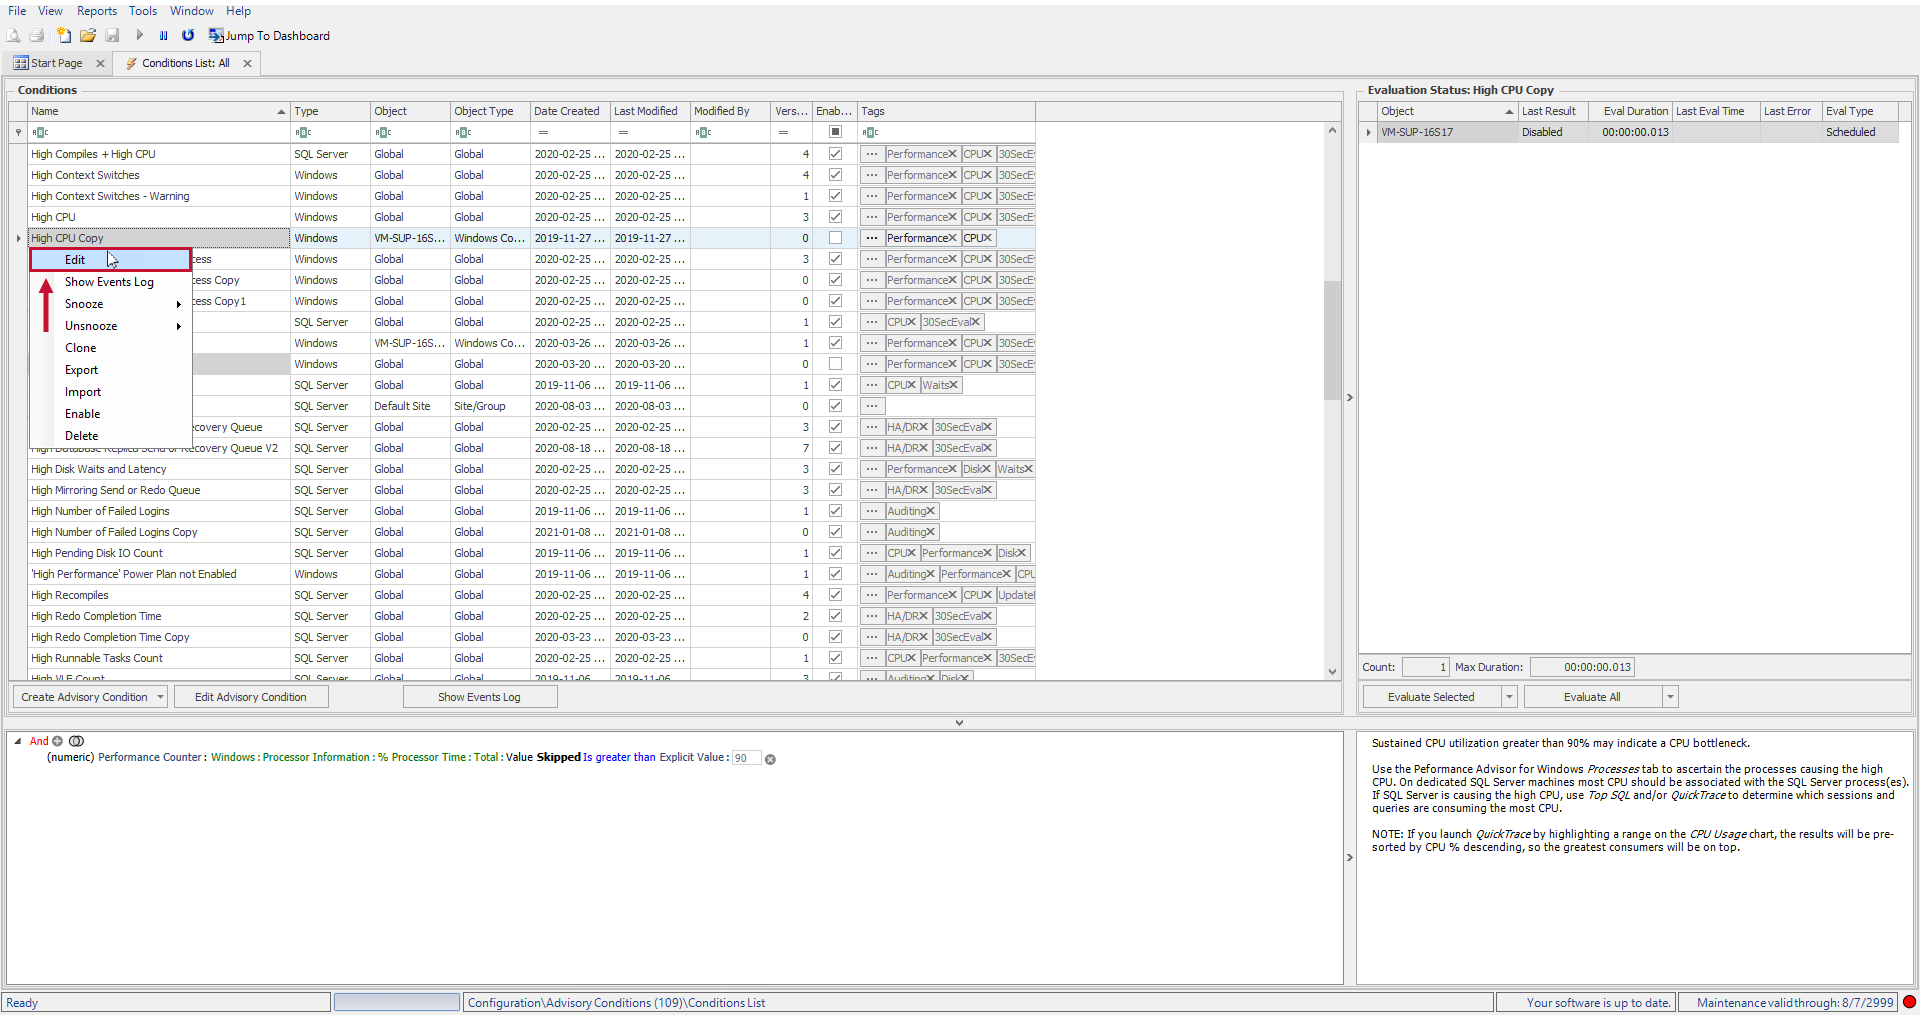Select Clone from the context menu
Viewport: 1920px width, 1015px height.
(81, 347)
